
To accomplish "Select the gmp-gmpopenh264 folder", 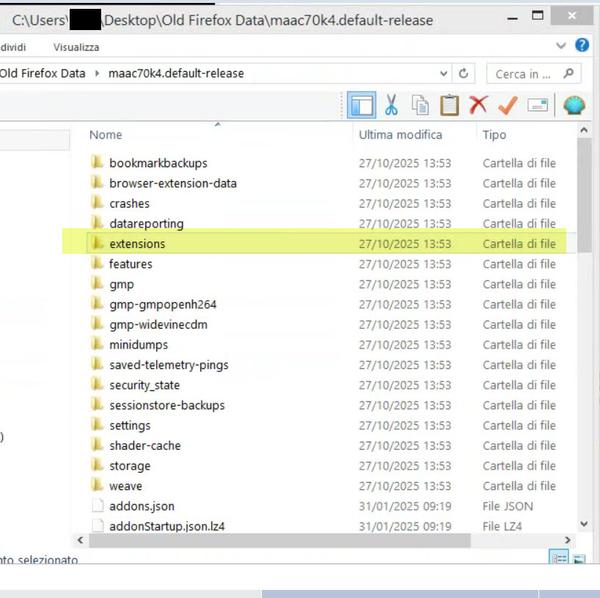I will [x=163, y=305].
